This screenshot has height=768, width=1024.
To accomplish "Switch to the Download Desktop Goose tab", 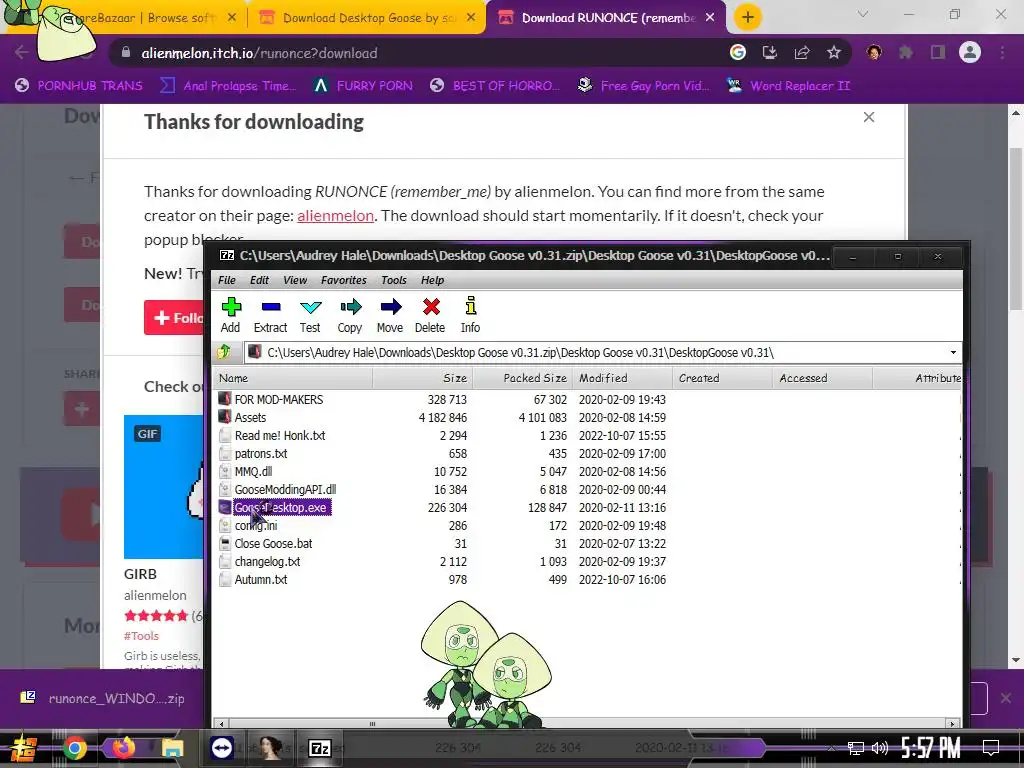I will (x=369, y=18).
